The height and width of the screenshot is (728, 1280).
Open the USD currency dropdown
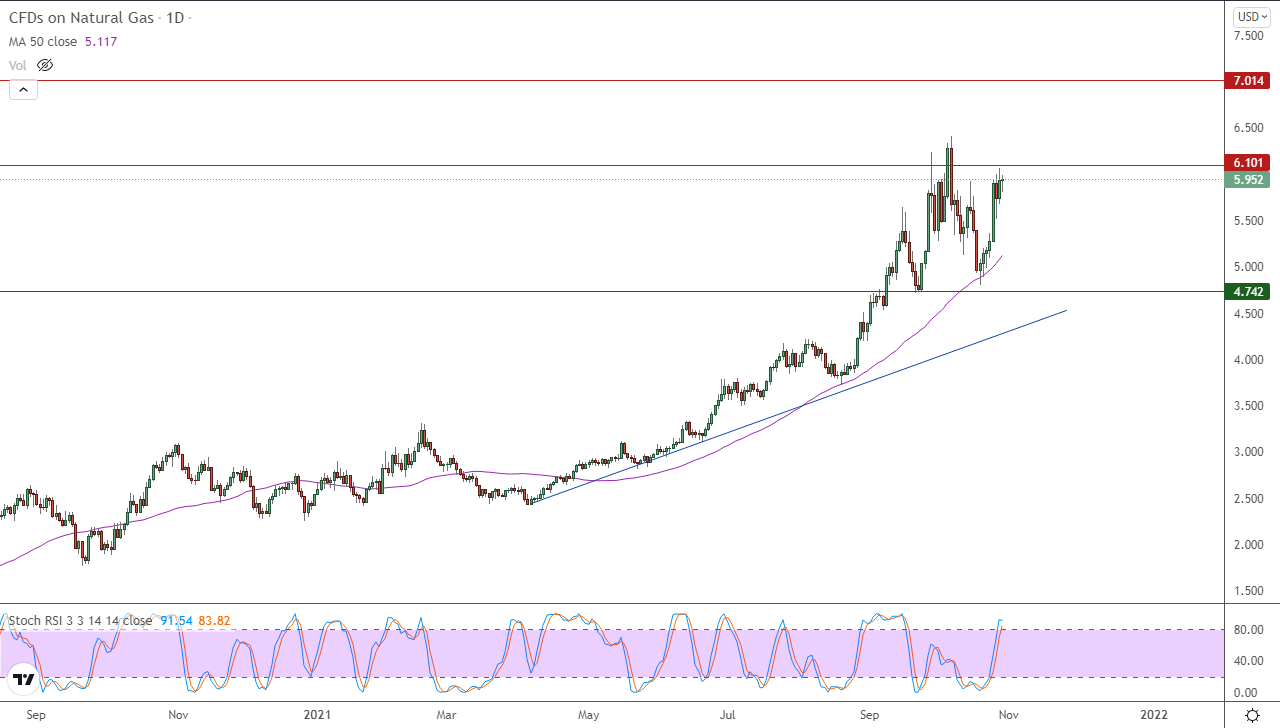coord(1250,16)
